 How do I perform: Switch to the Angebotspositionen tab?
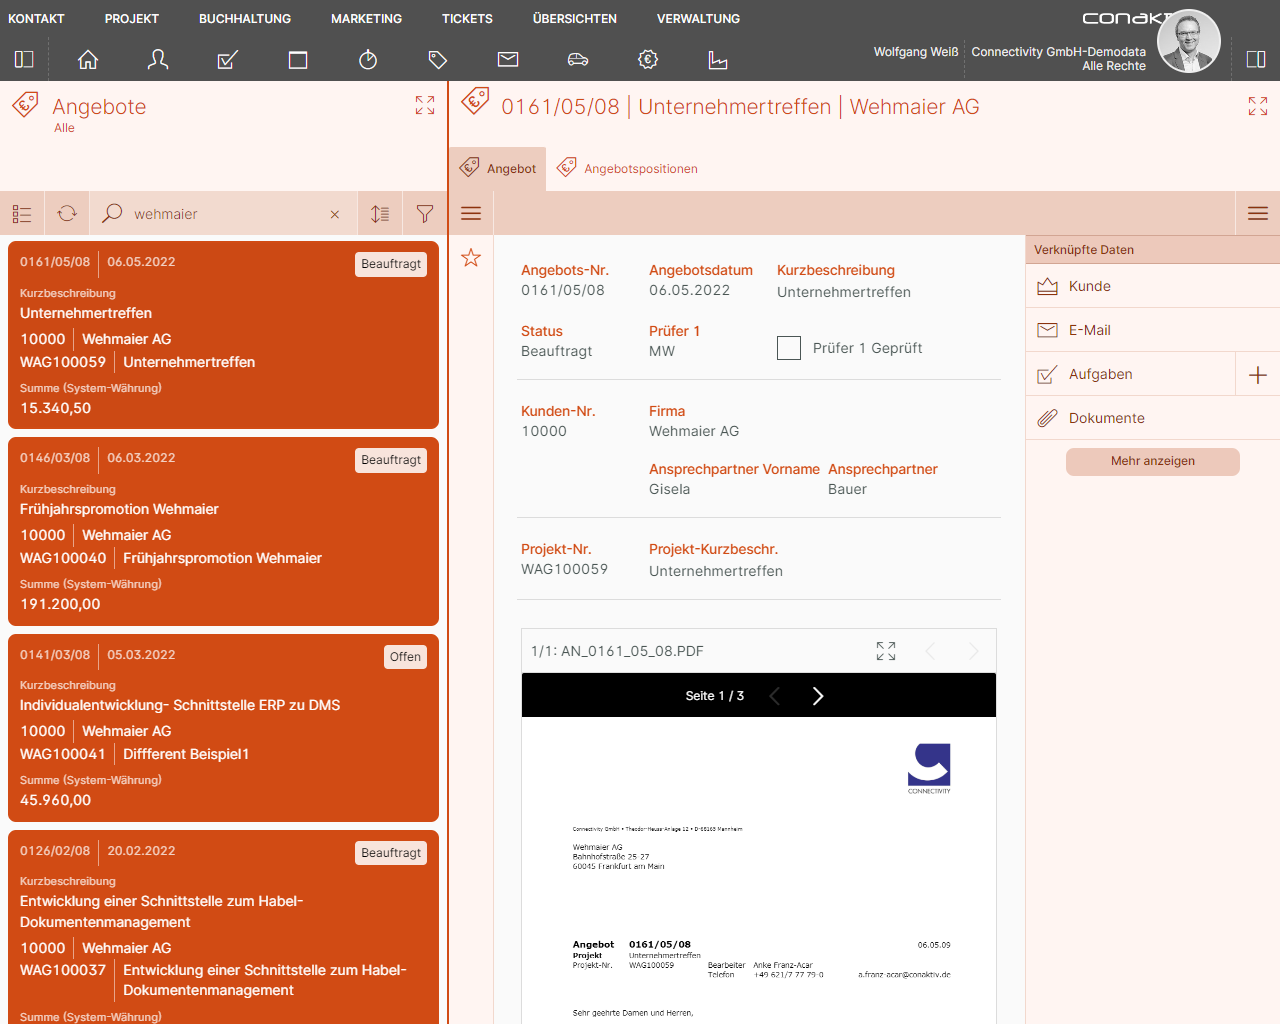(640, 169)
